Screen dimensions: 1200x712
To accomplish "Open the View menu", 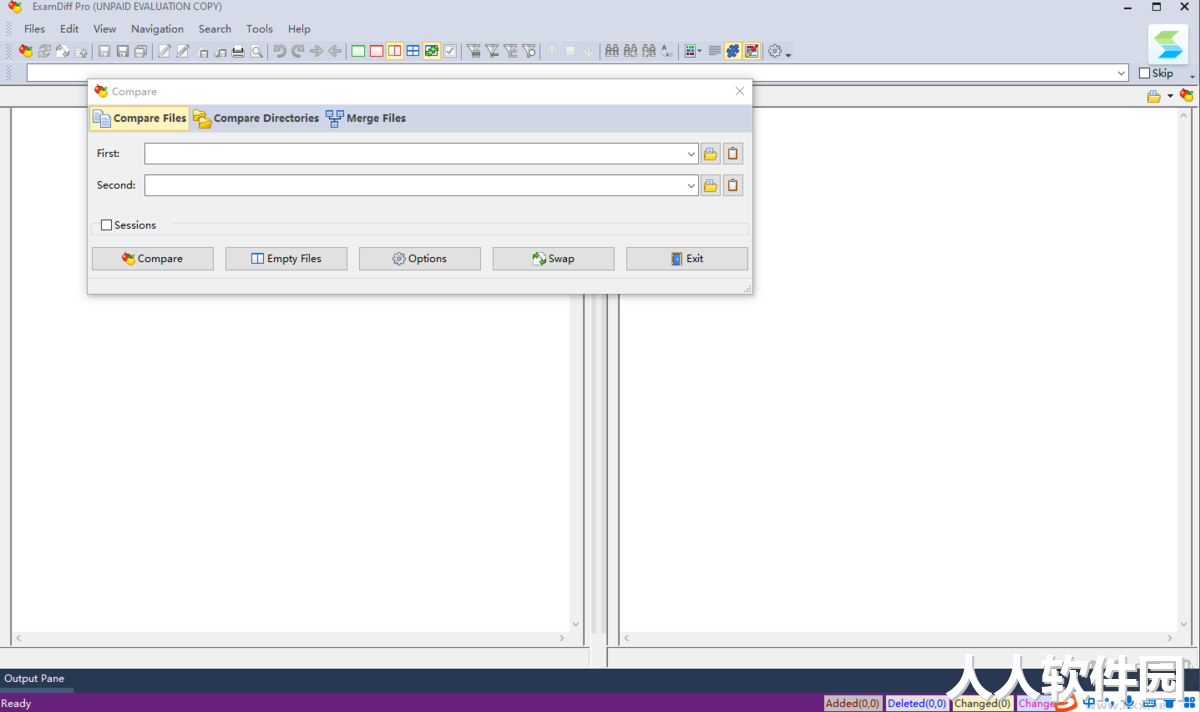I will tap(105, 29).
